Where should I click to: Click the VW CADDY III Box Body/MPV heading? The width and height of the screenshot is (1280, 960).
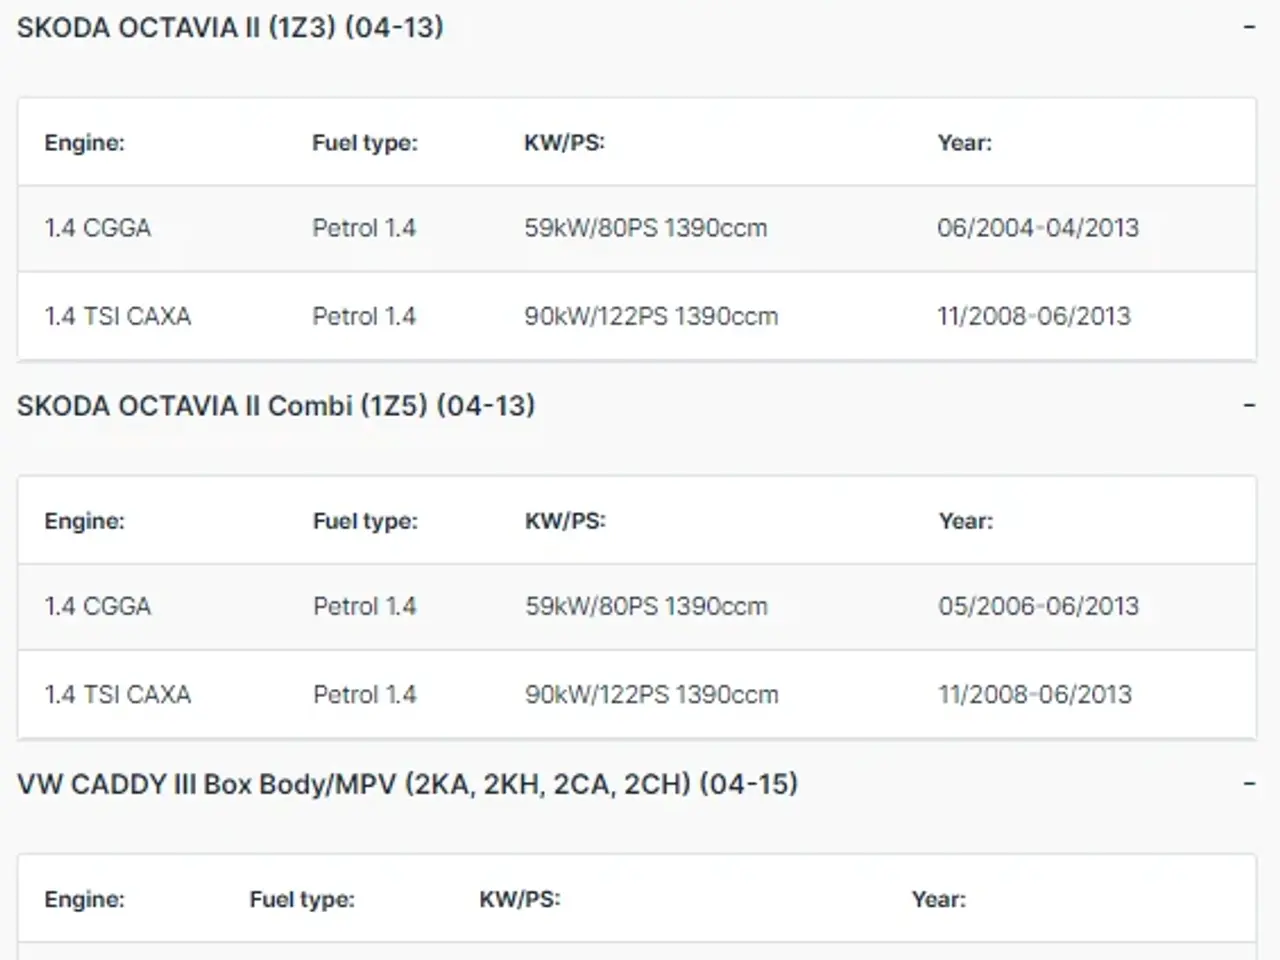[x=408, y=783]
